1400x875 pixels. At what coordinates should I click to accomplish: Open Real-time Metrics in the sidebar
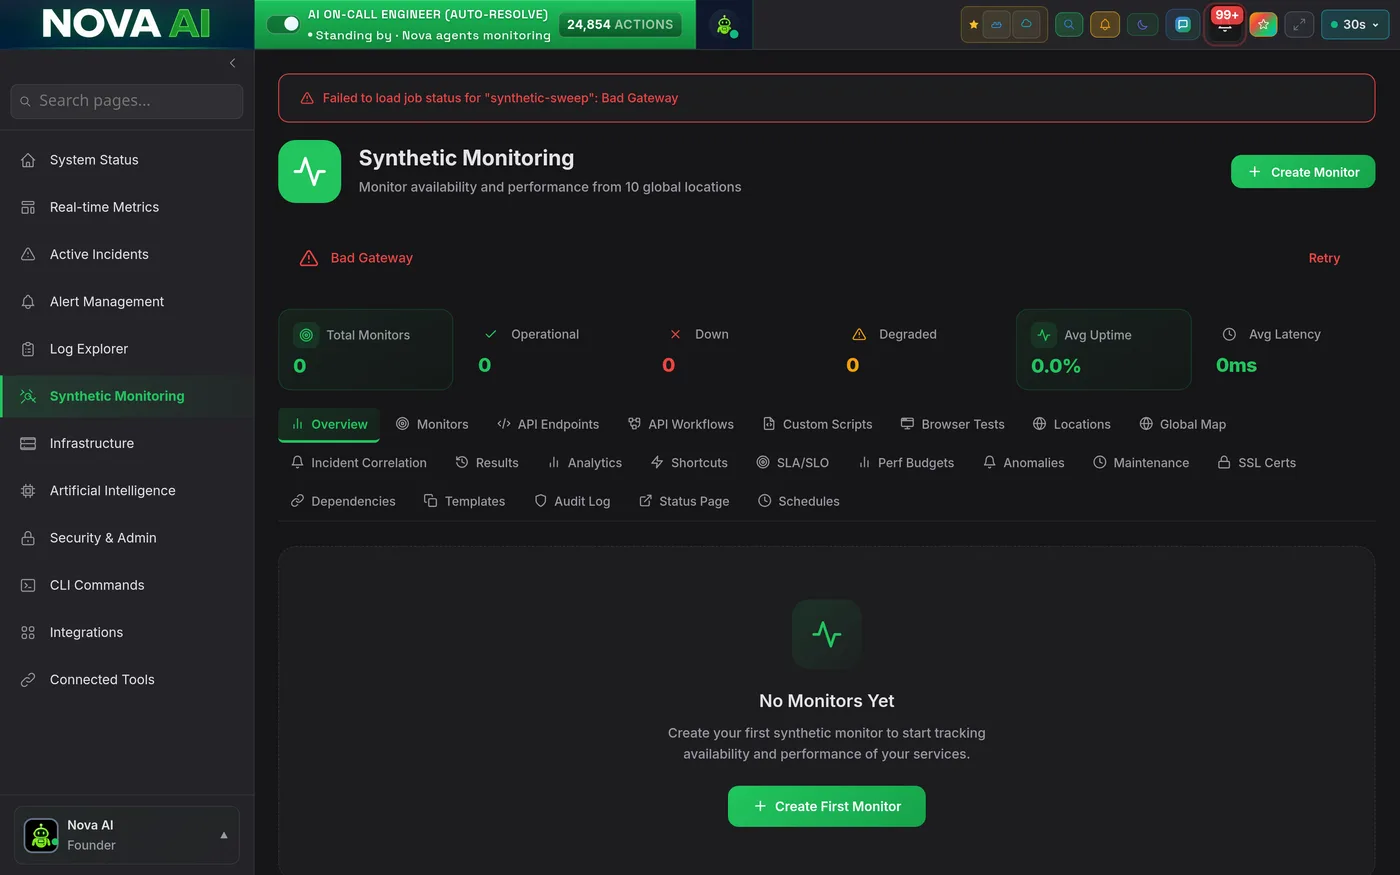[127, 207]
